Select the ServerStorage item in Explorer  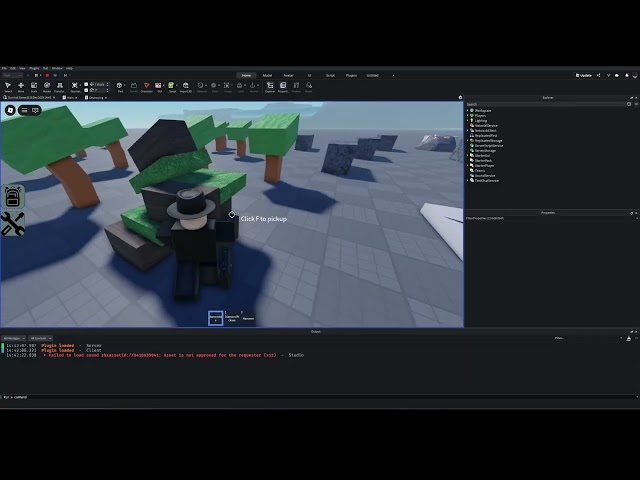coord(483,150)
